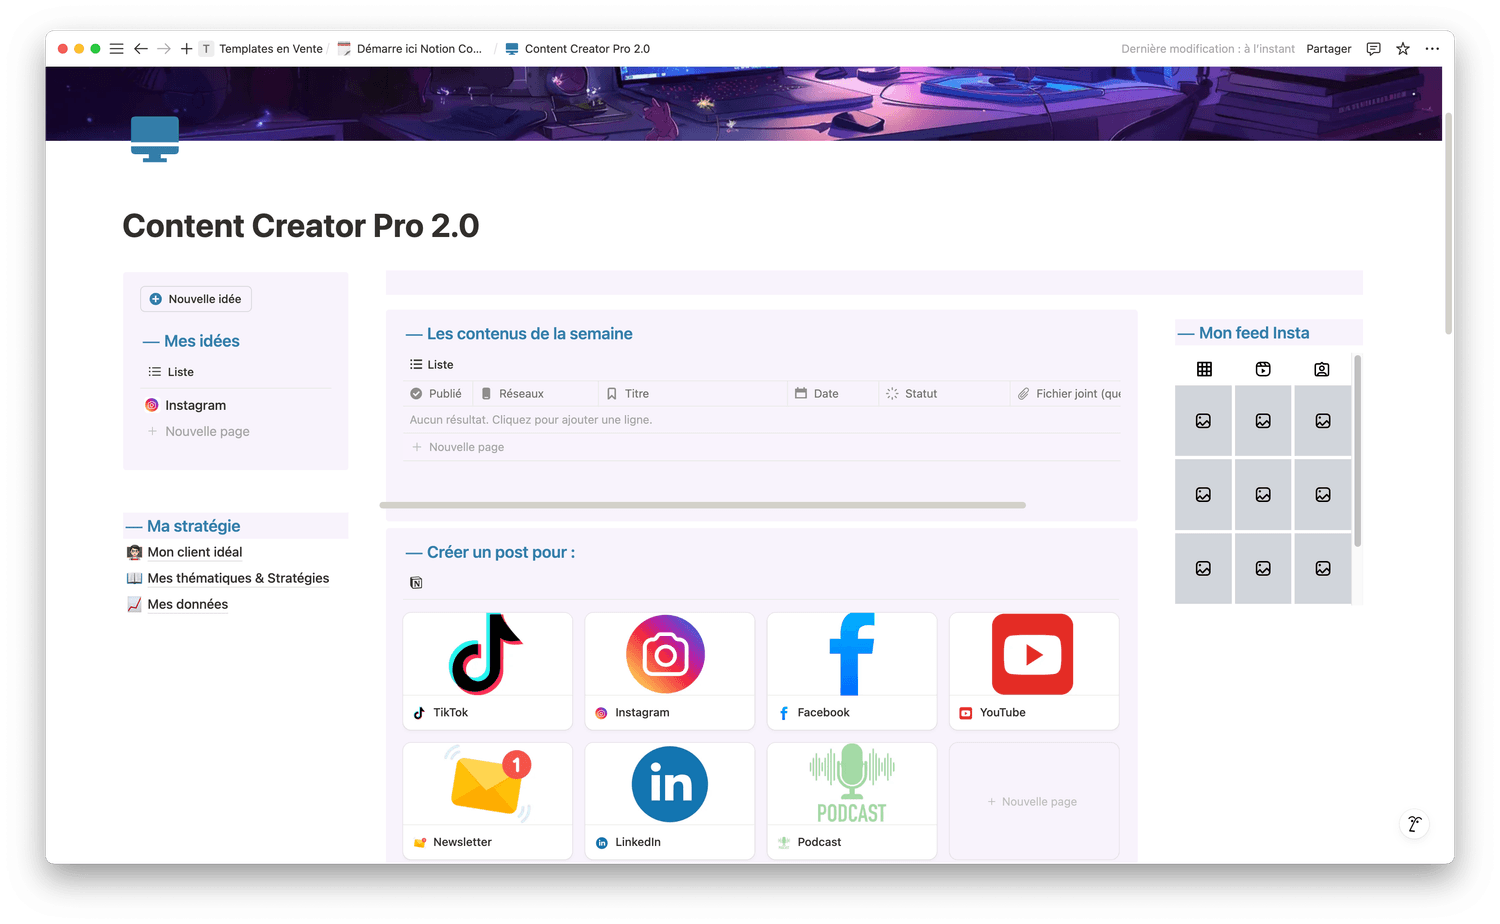Open the Podcast card
The width and height of the screenshot is (1500, 924).
pyautogui.click(x=852, y=801)
